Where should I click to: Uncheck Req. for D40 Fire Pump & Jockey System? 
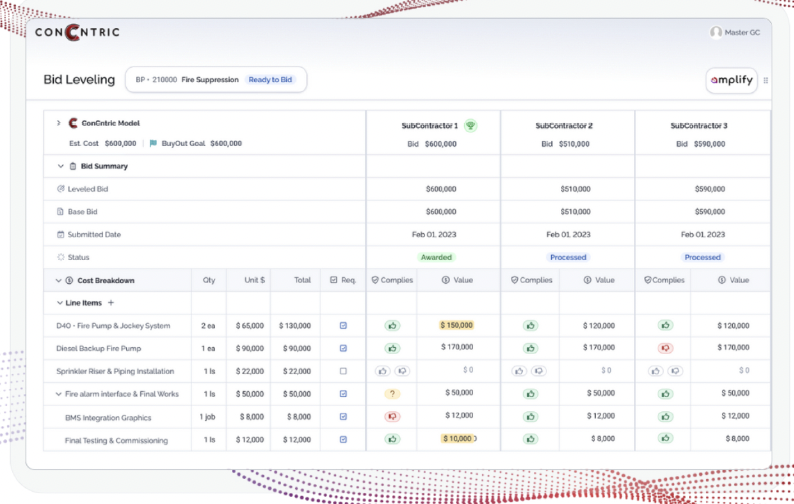coord(343,325)
